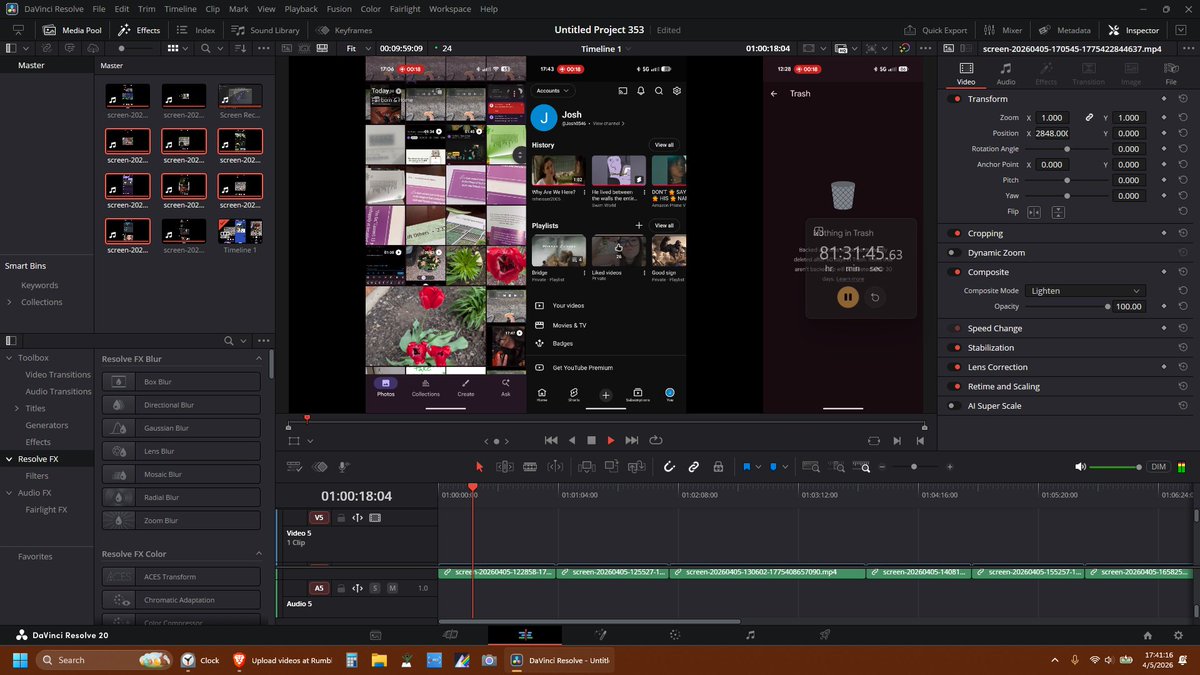Mute audio track A5
The width and height of the screenshot is (1200, 675).
point(392,588)
